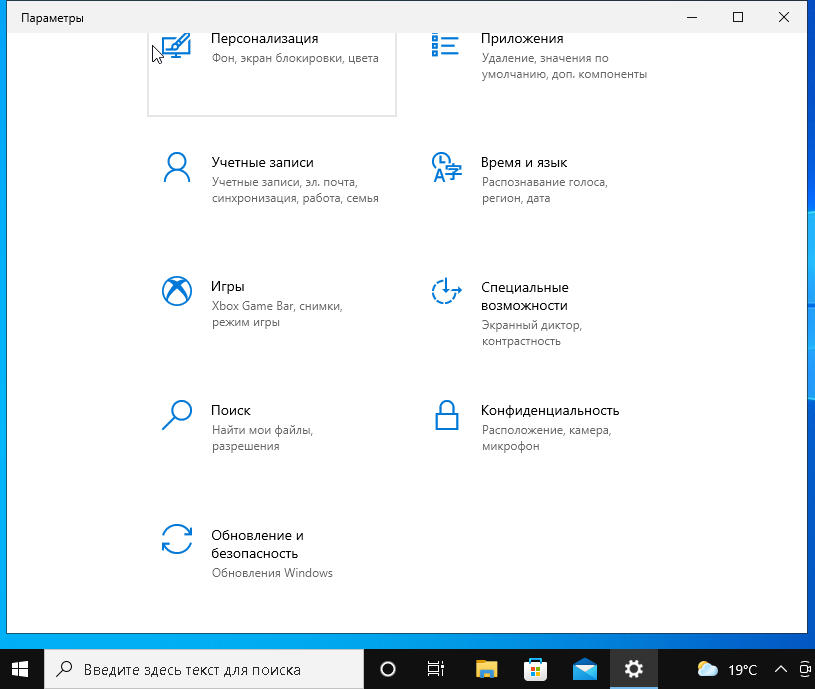Click "Фон, экран блокировки, цвета" description
The height and width of the screenshot is (689, 815).
(295, 58)
